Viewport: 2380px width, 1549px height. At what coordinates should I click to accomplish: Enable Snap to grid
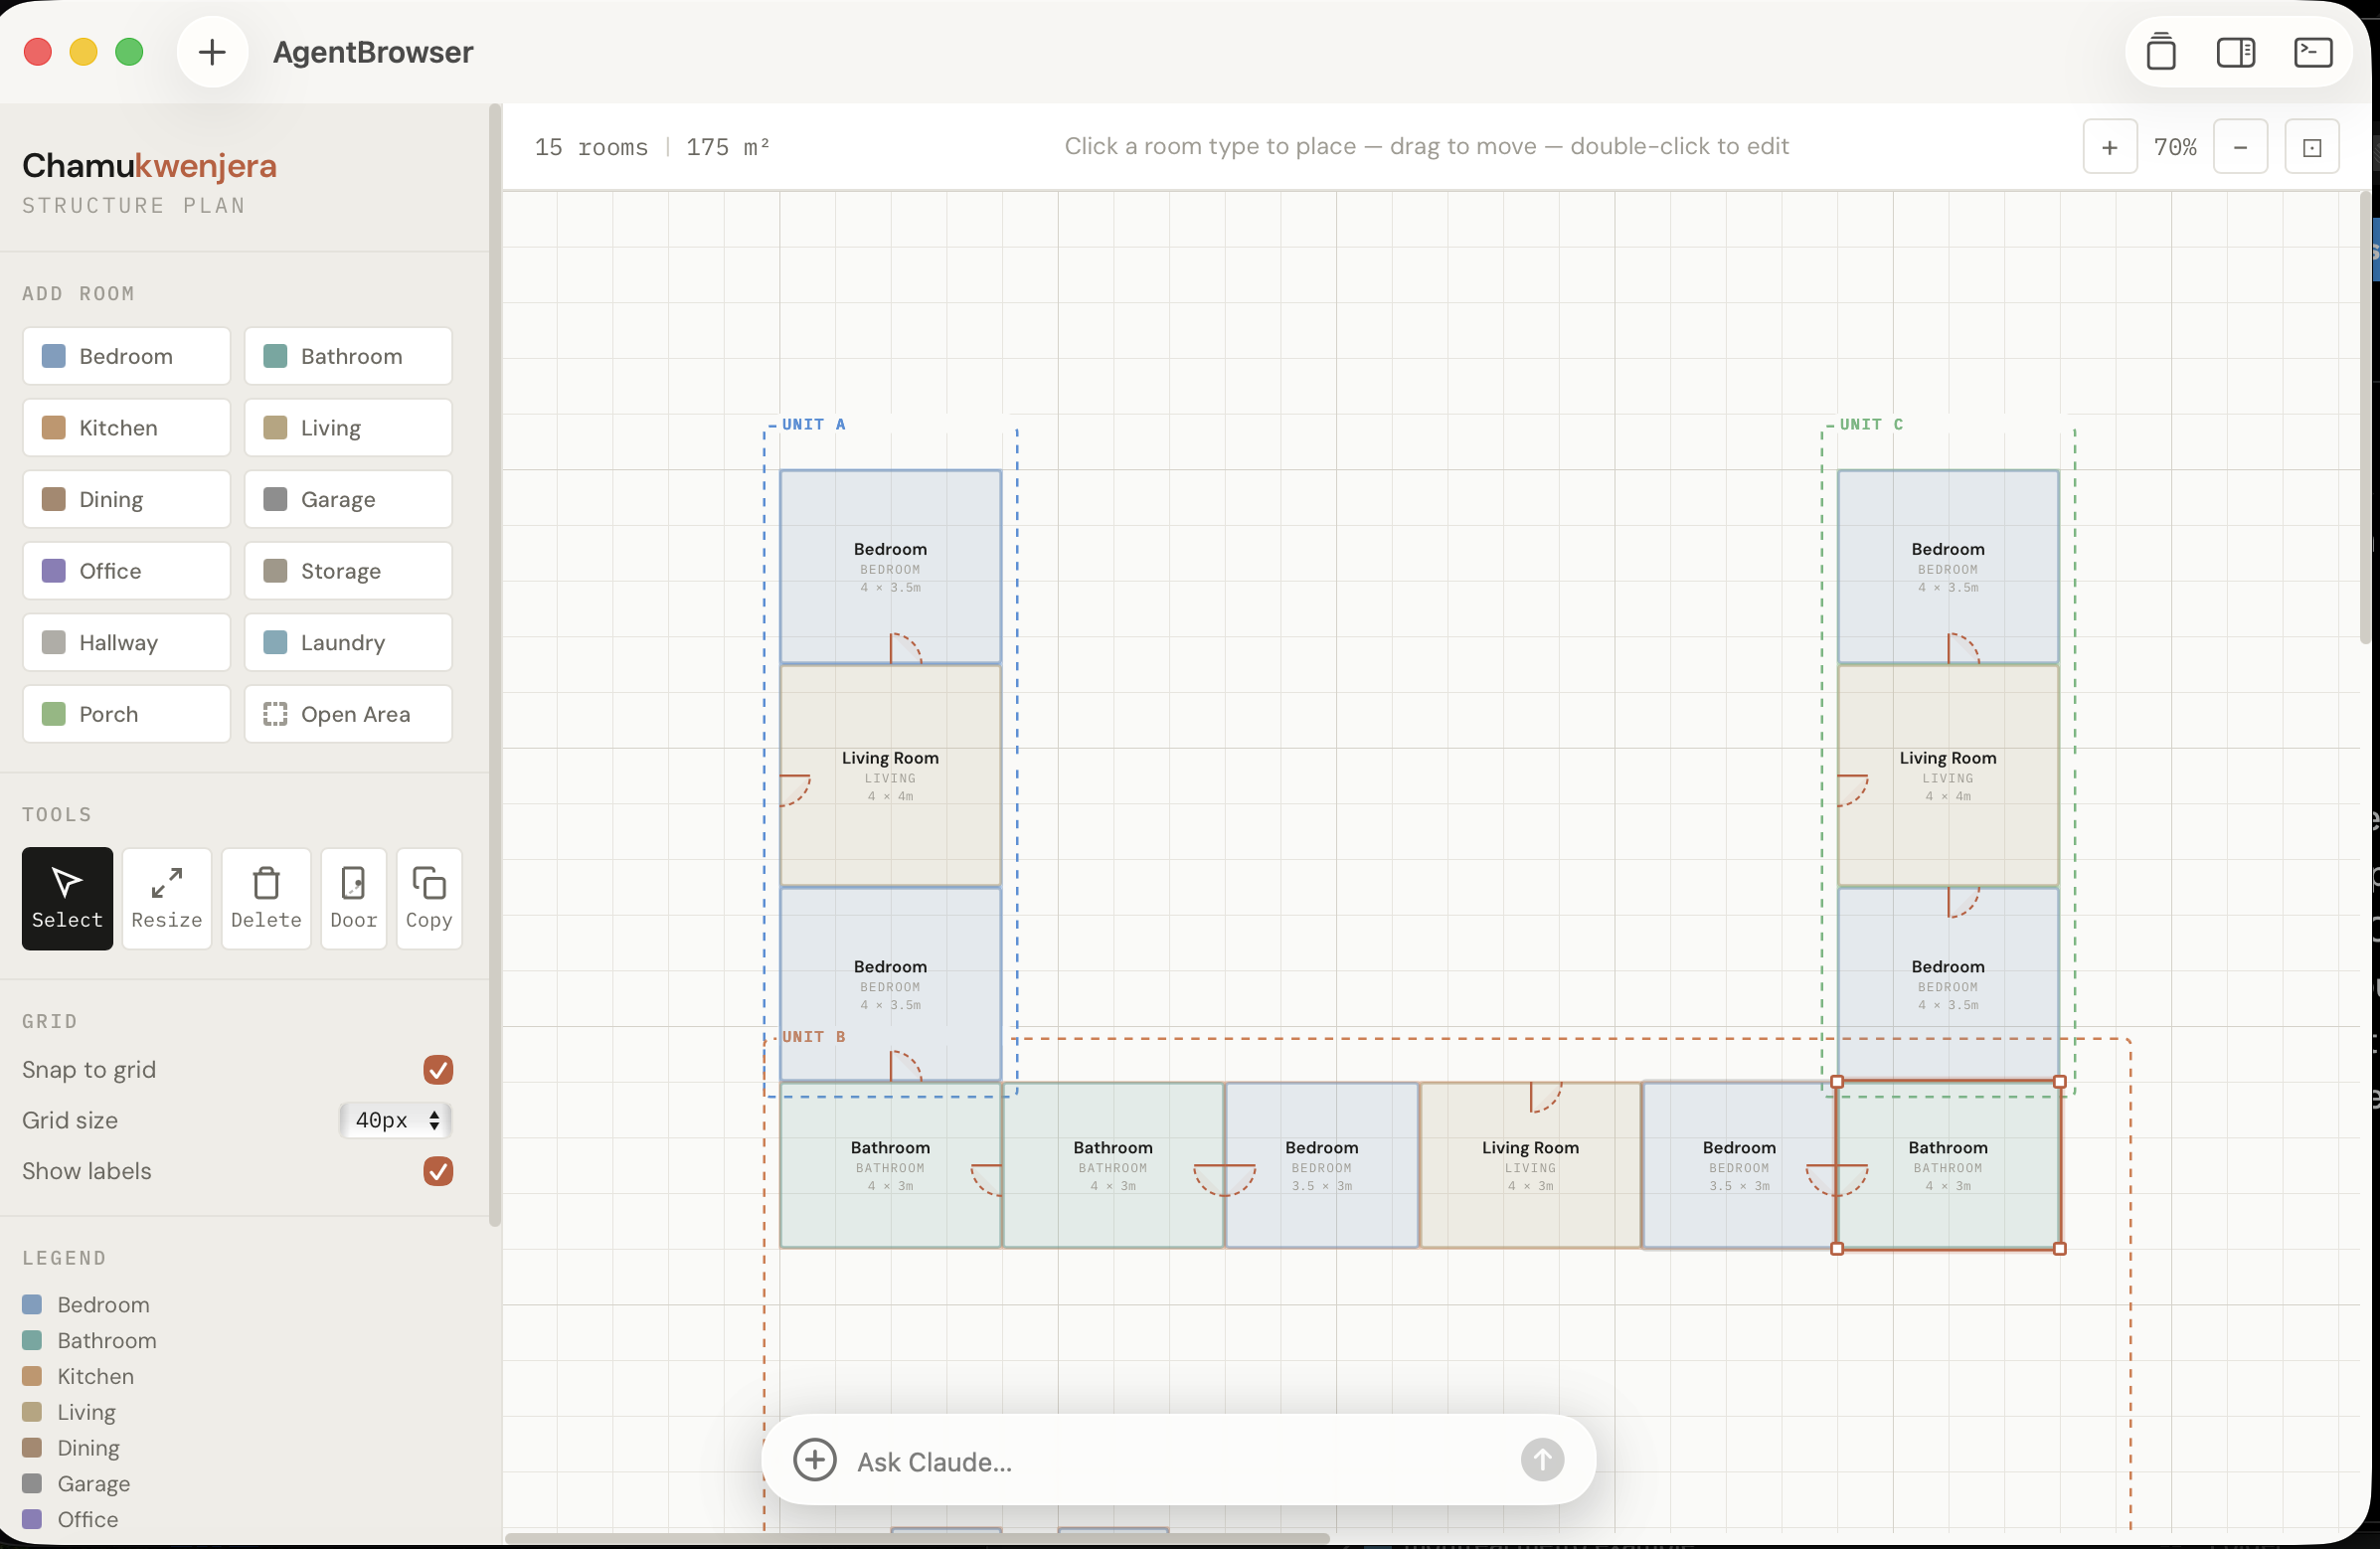(x=438, y=1070)
